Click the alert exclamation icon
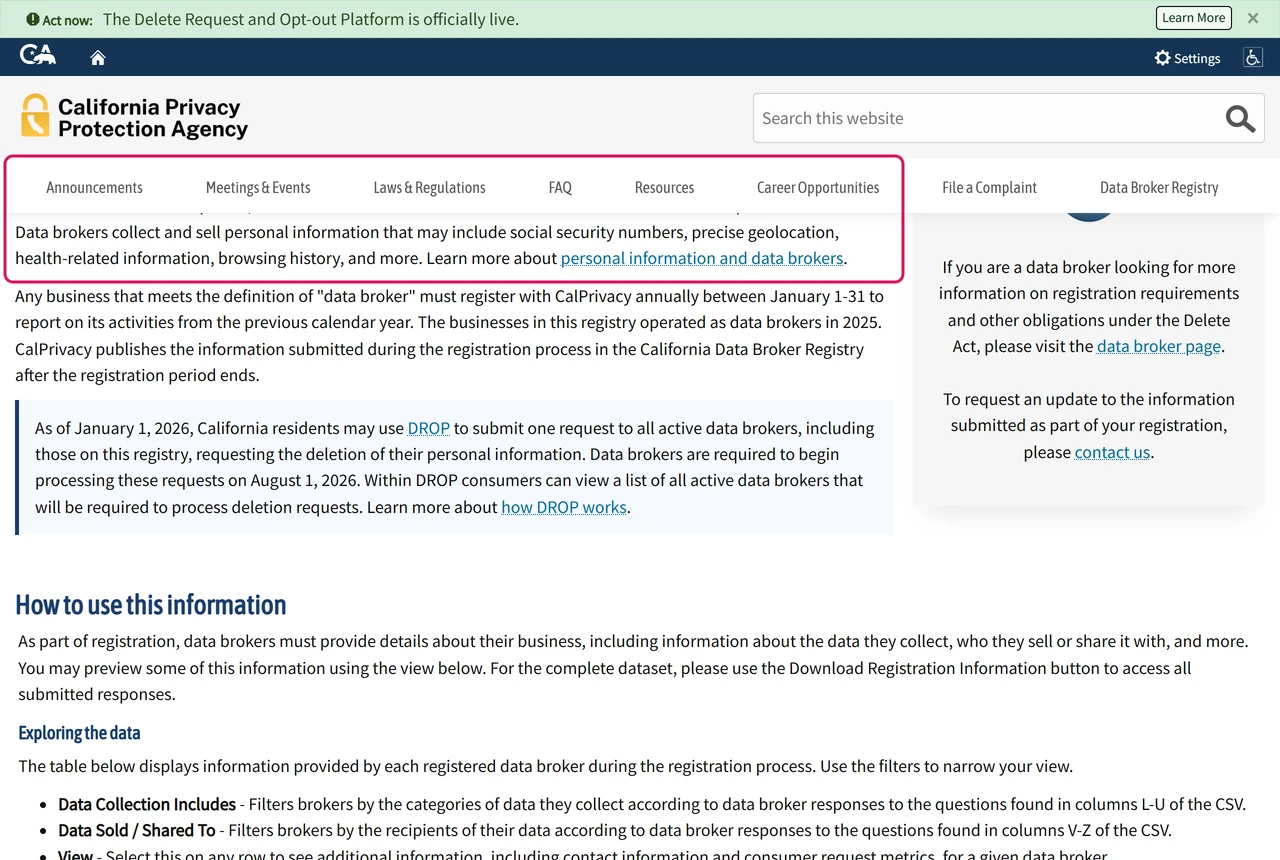1280x860 pixels. pos(33,19)
